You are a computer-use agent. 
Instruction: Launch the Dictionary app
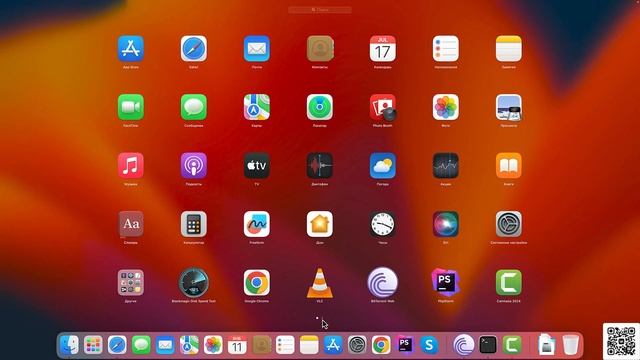click(131, 224)
